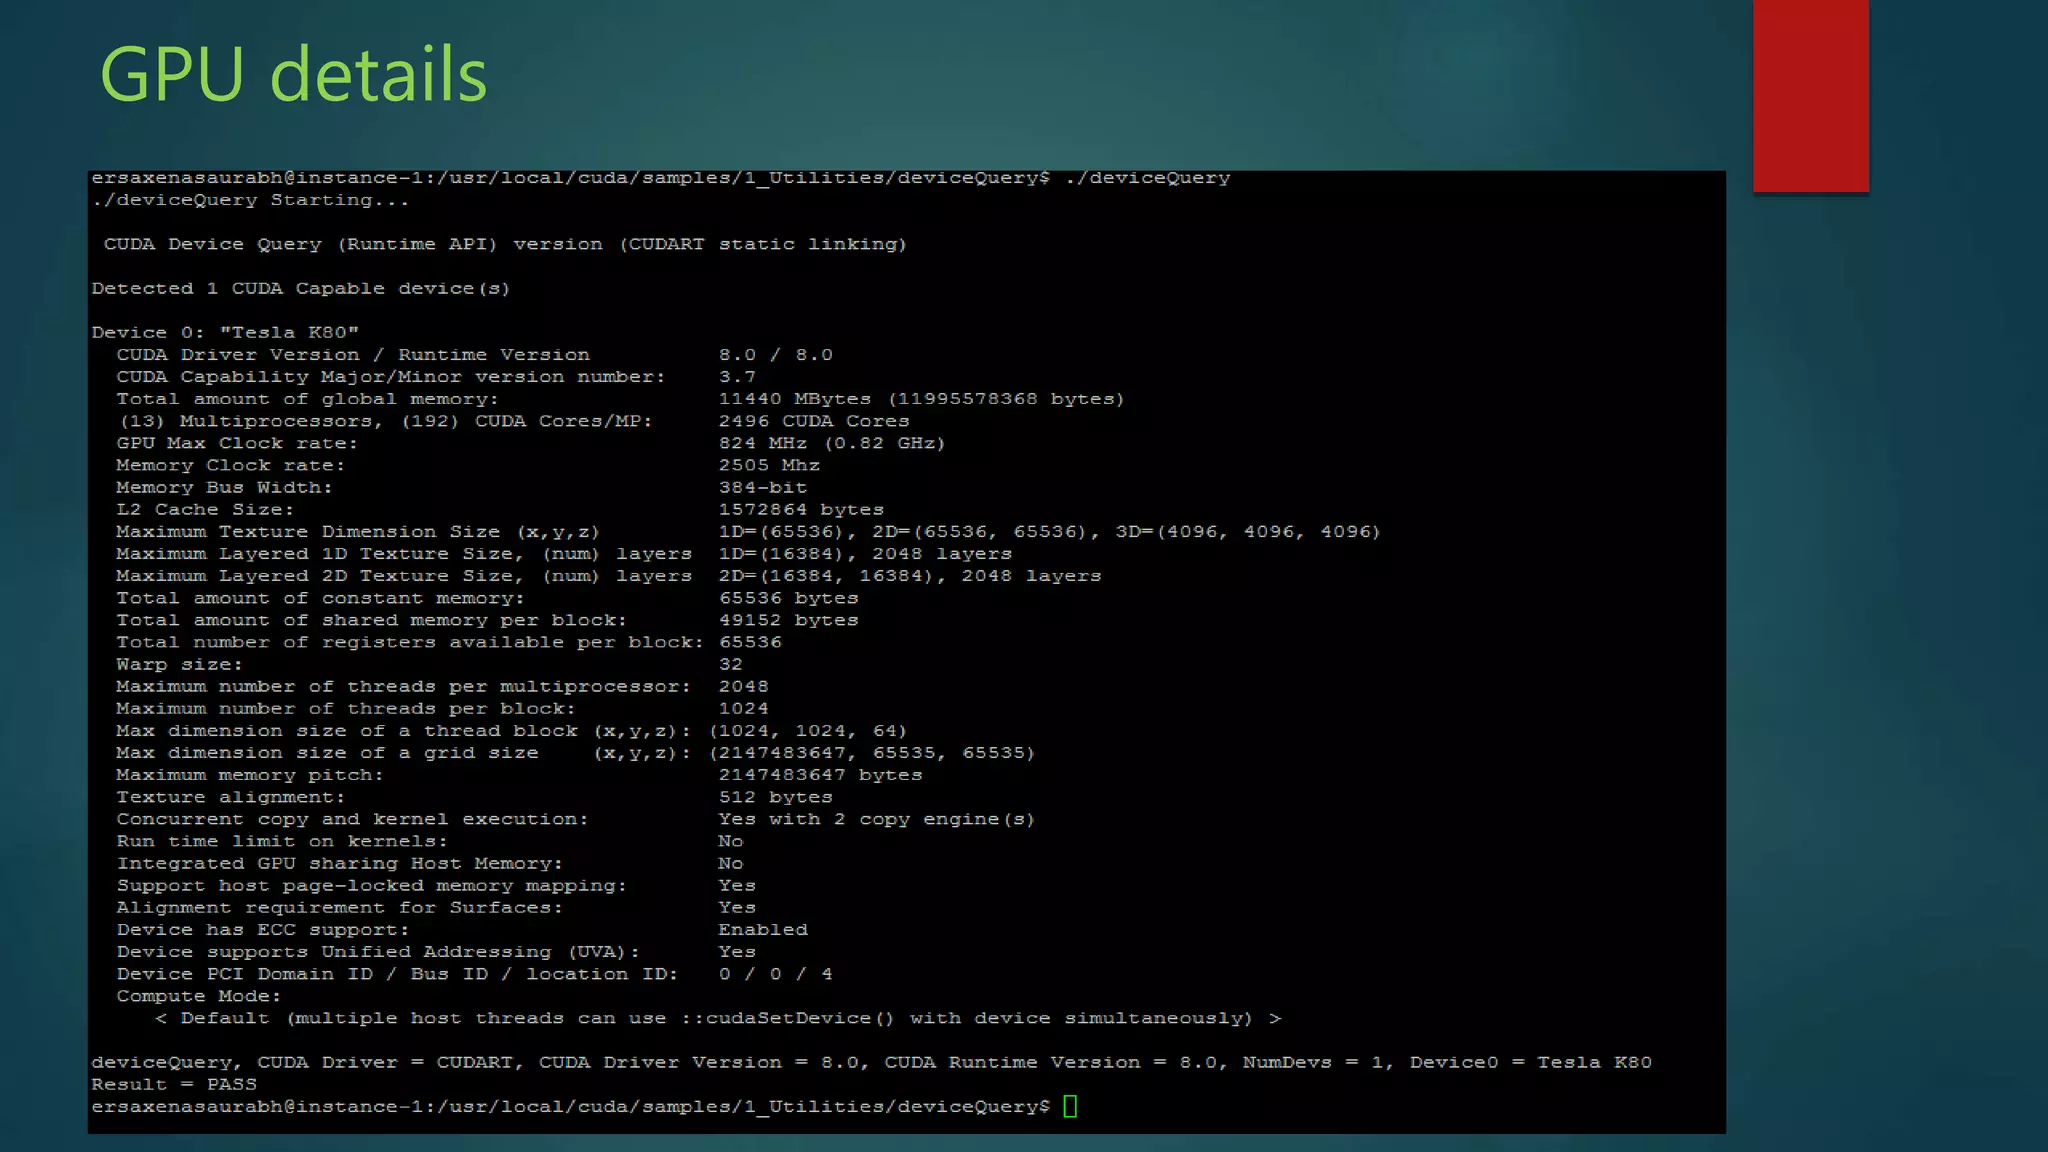Click the Maximum memory pitch label

pyautogui.click(x=249, y=775)
